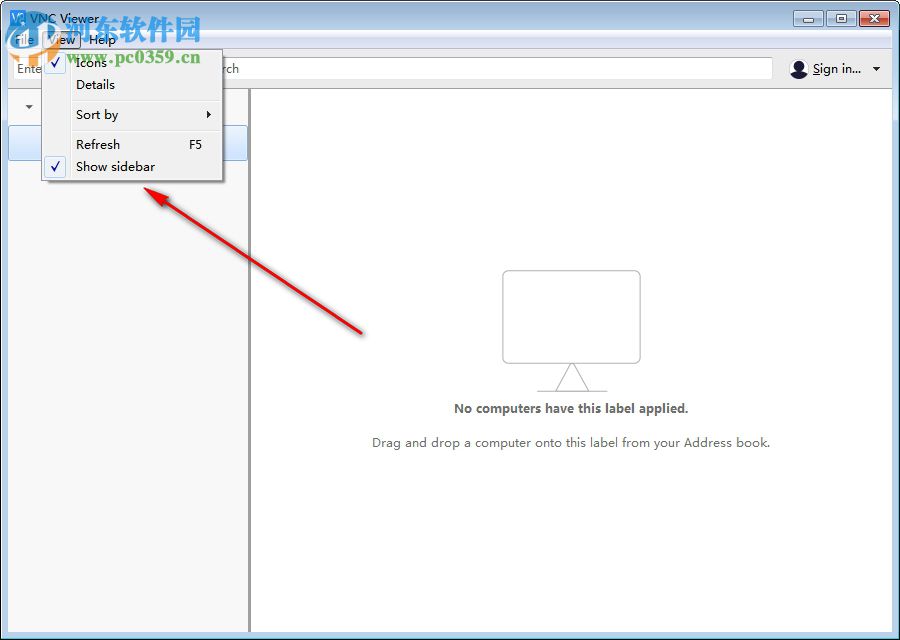Click the View menu label
This screenshot has height=640, width=900.
pyautogui.click(x=60, y=40)
